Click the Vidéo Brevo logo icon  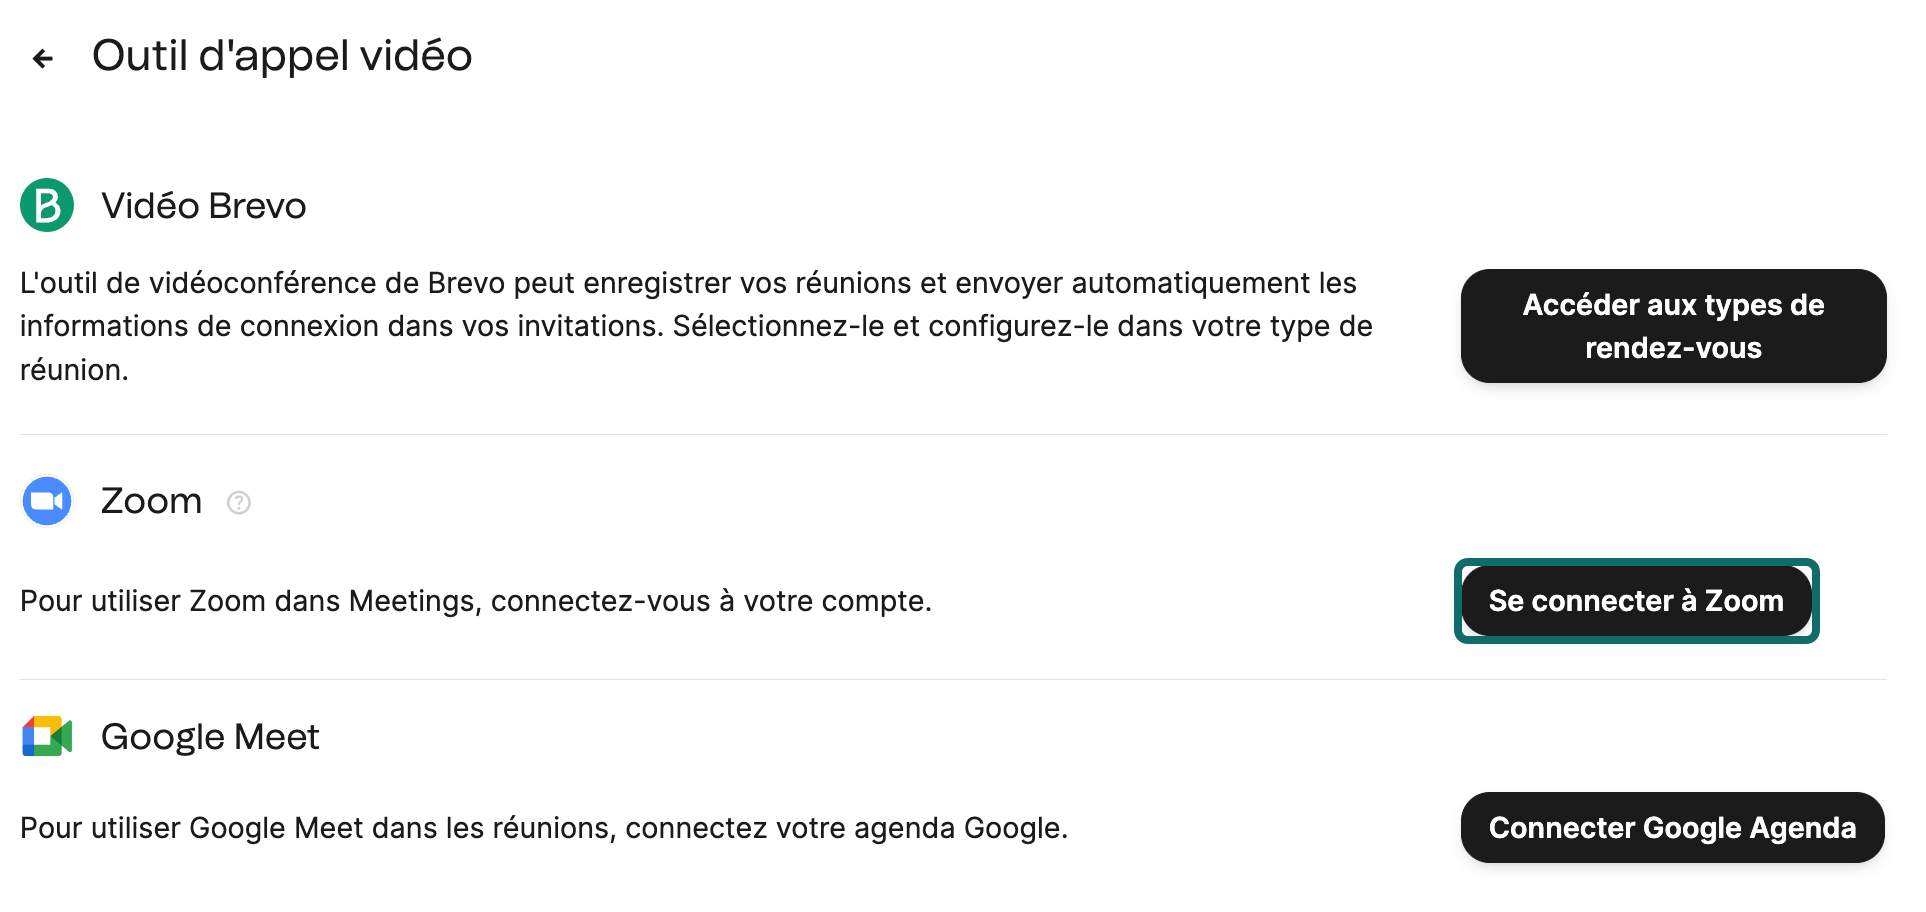click(46, 205)
